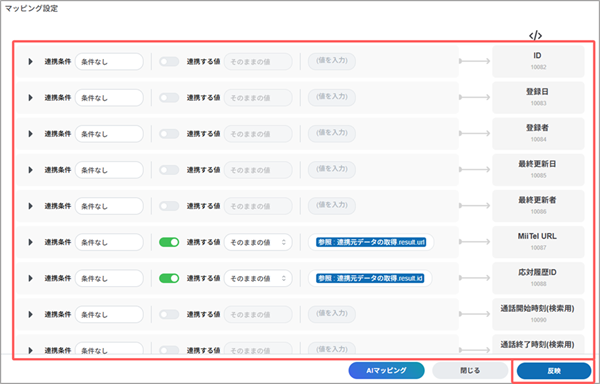The image size is (600, 384).
Task: Click the AIマッピング button
Action: (x=386, y=370)
